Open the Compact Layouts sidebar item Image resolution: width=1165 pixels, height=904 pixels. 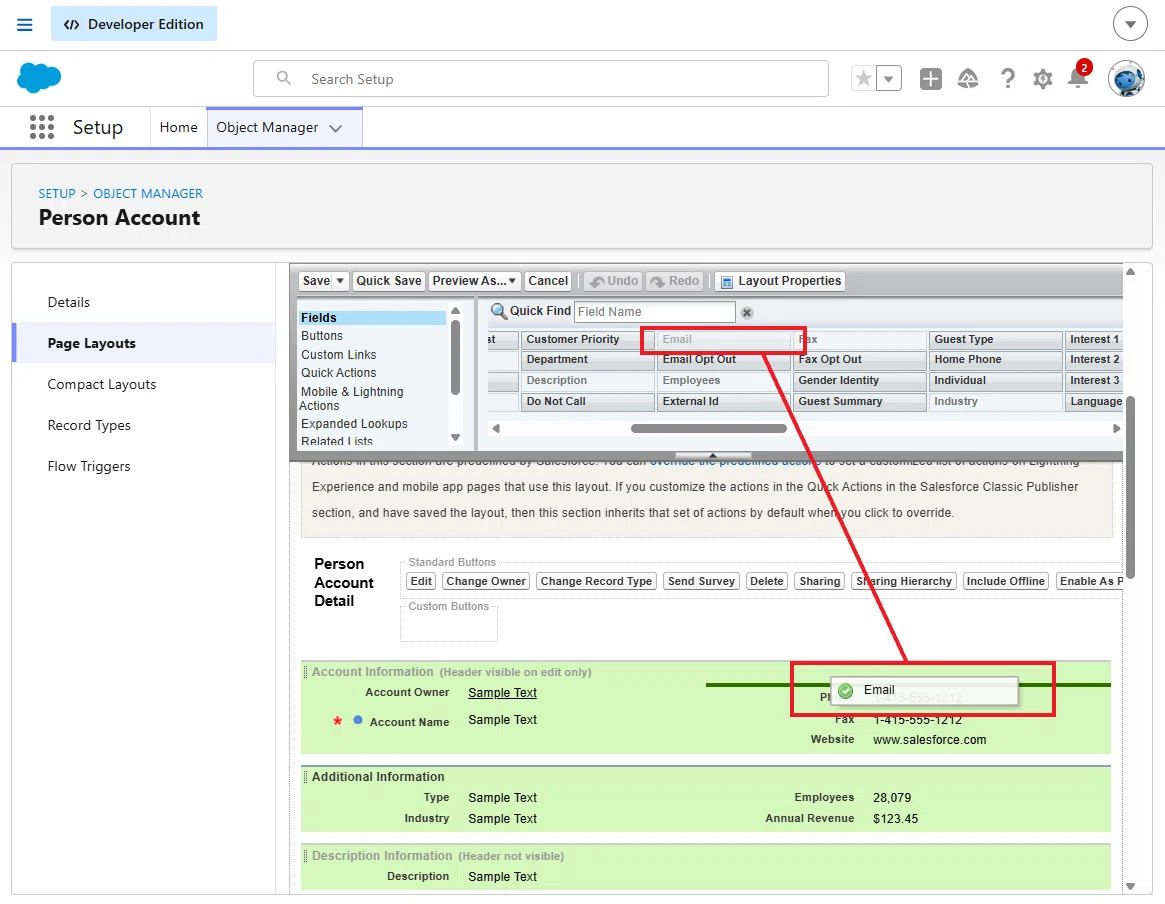[x=144, y=384]
